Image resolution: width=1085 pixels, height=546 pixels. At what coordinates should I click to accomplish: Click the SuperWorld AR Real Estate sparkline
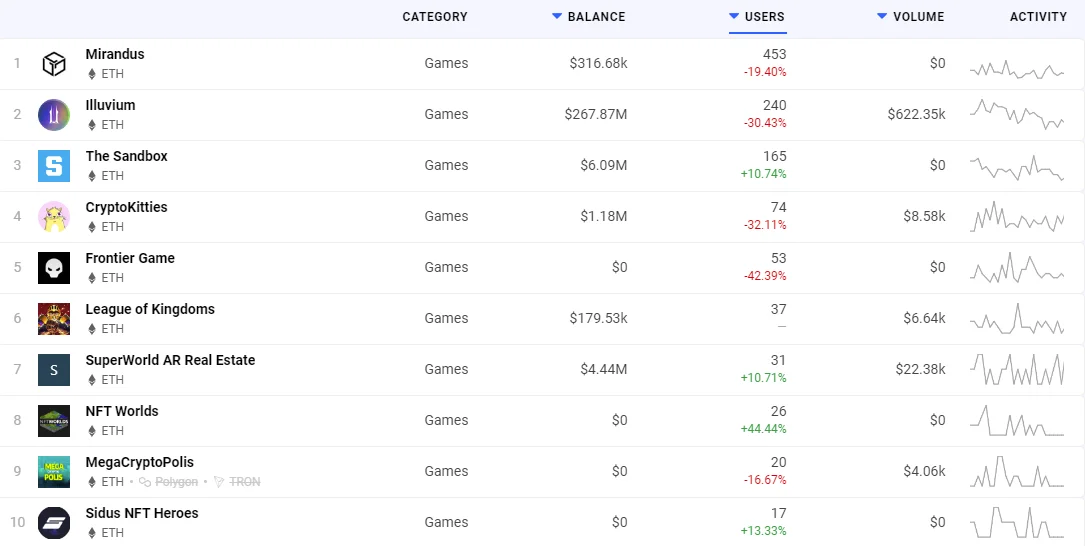point(1016,370)
